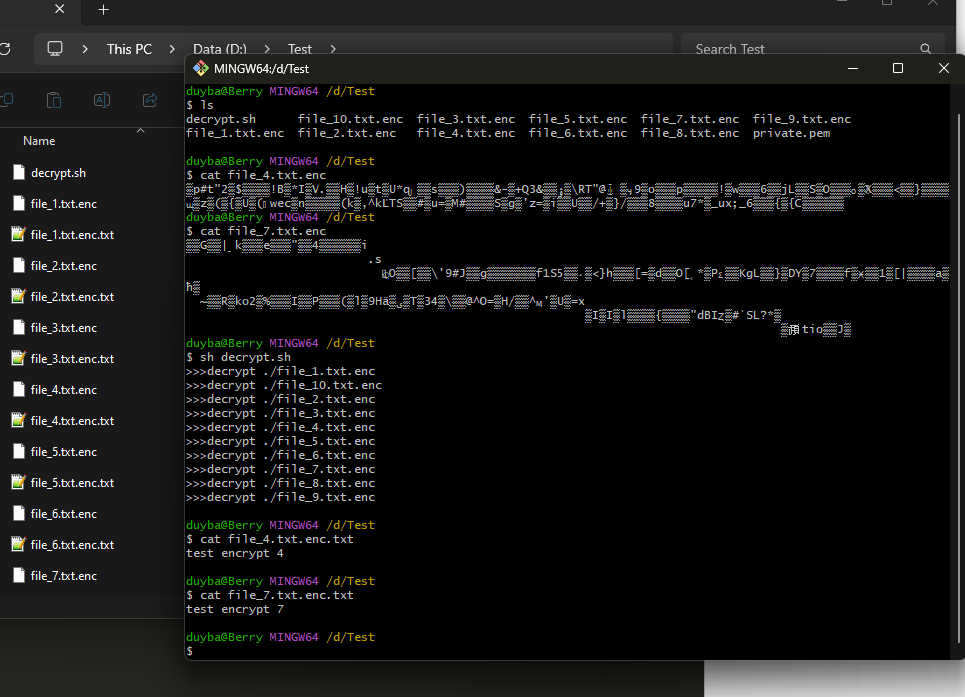Navigate to This PC in address bar
The width and height of the screenshot is (965, 697).
pos(129,49)
